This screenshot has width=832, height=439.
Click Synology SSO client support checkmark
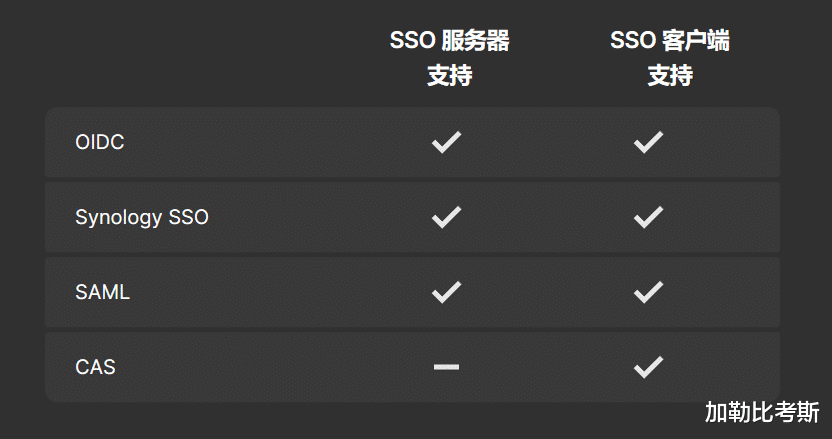(x=648, y=217)
